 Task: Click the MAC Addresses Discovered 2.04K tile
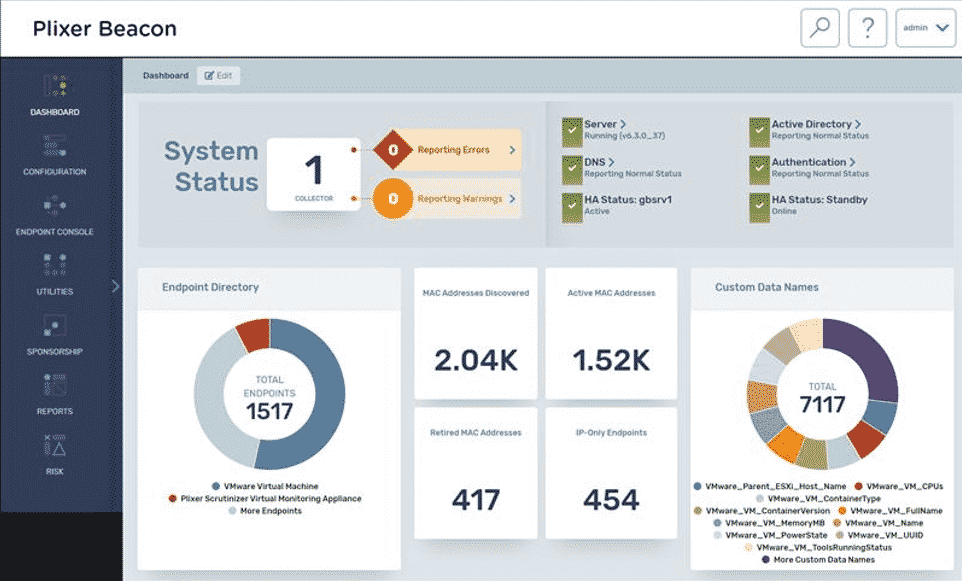475,333
